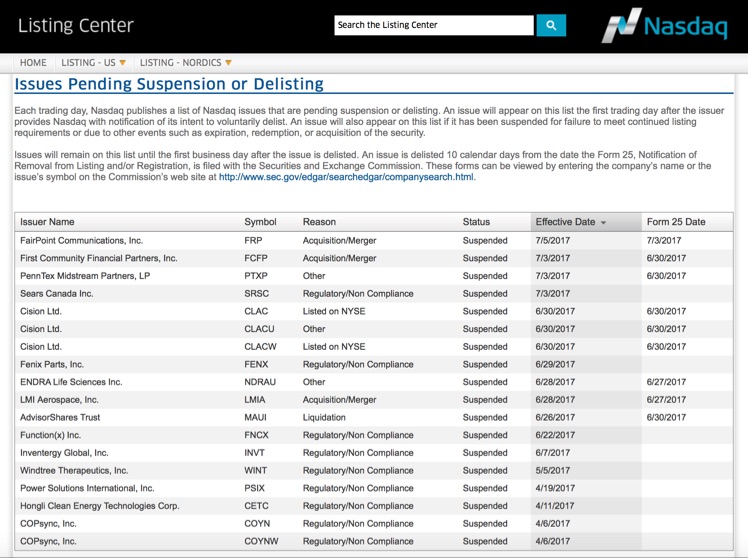The width and height of the screenshot is (748, 558).
Task: Expand the LISTING - US menu
Action: click(x=94, y=63)
